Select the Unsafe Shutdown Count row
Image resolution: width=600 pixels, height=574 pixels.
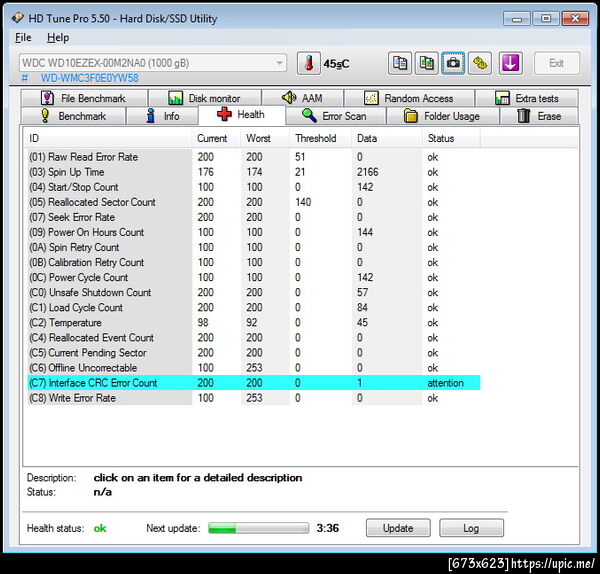click(x=254, y=292)
